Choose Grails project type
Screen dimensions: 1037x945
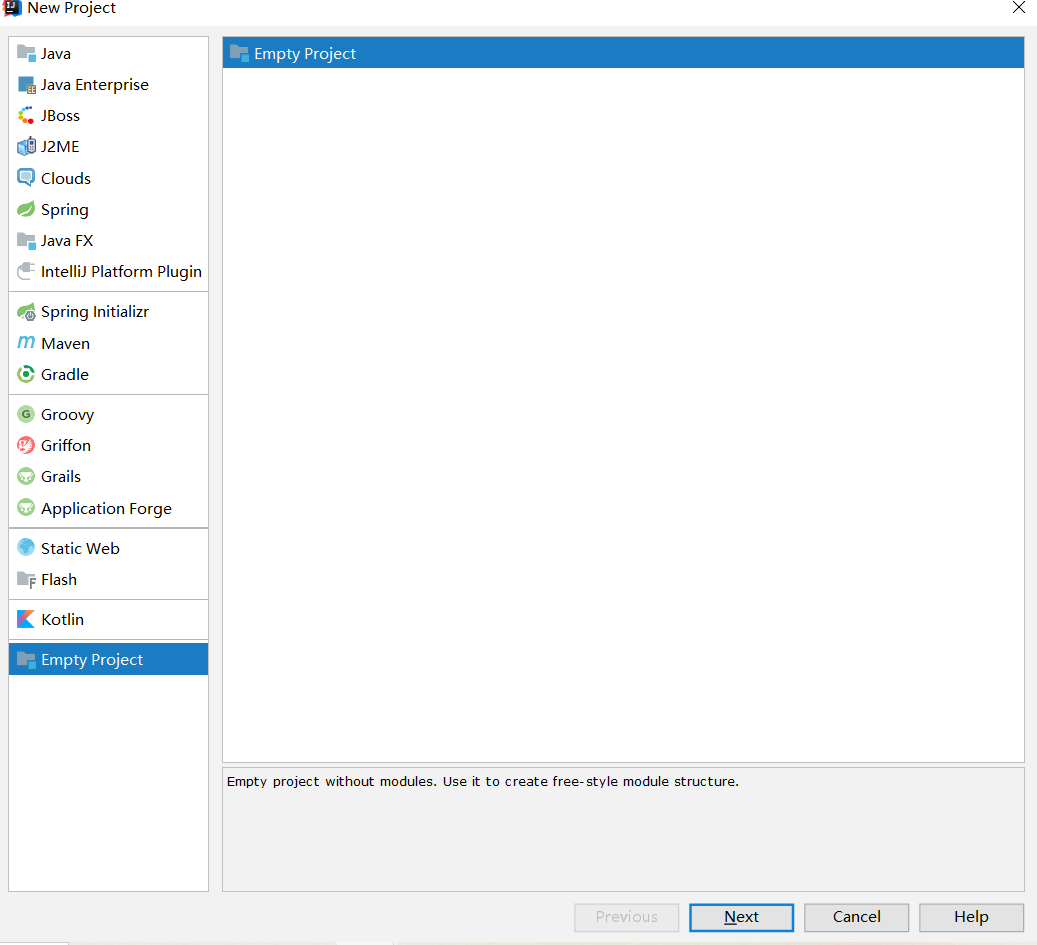pos(108,476)
